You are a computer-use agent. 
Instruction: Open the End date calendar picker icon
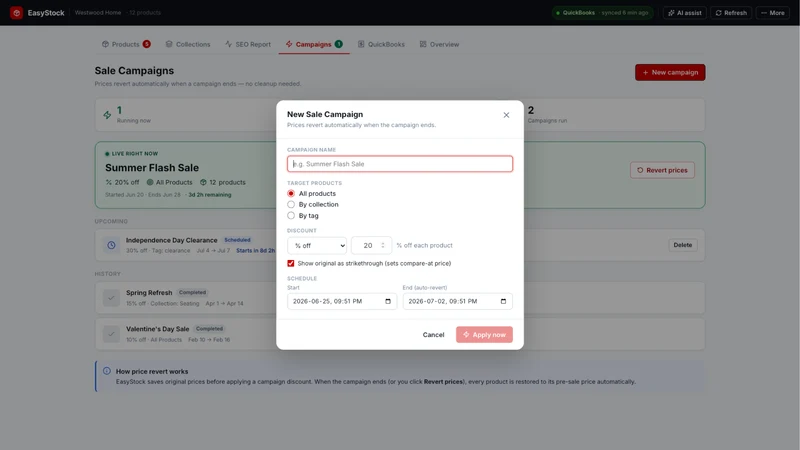tap(503, 301)
